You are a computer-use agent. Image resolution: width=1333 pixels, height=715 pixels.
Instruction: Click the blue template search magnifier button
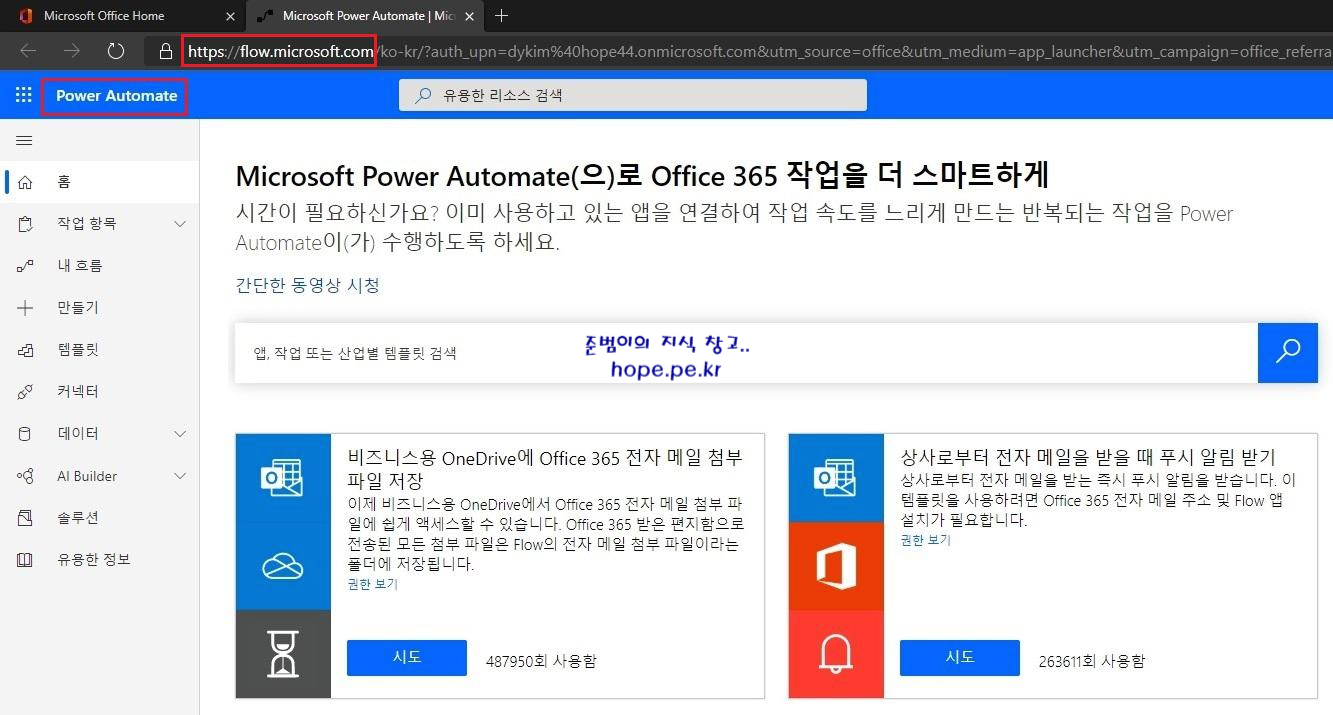coord(1288,353)
